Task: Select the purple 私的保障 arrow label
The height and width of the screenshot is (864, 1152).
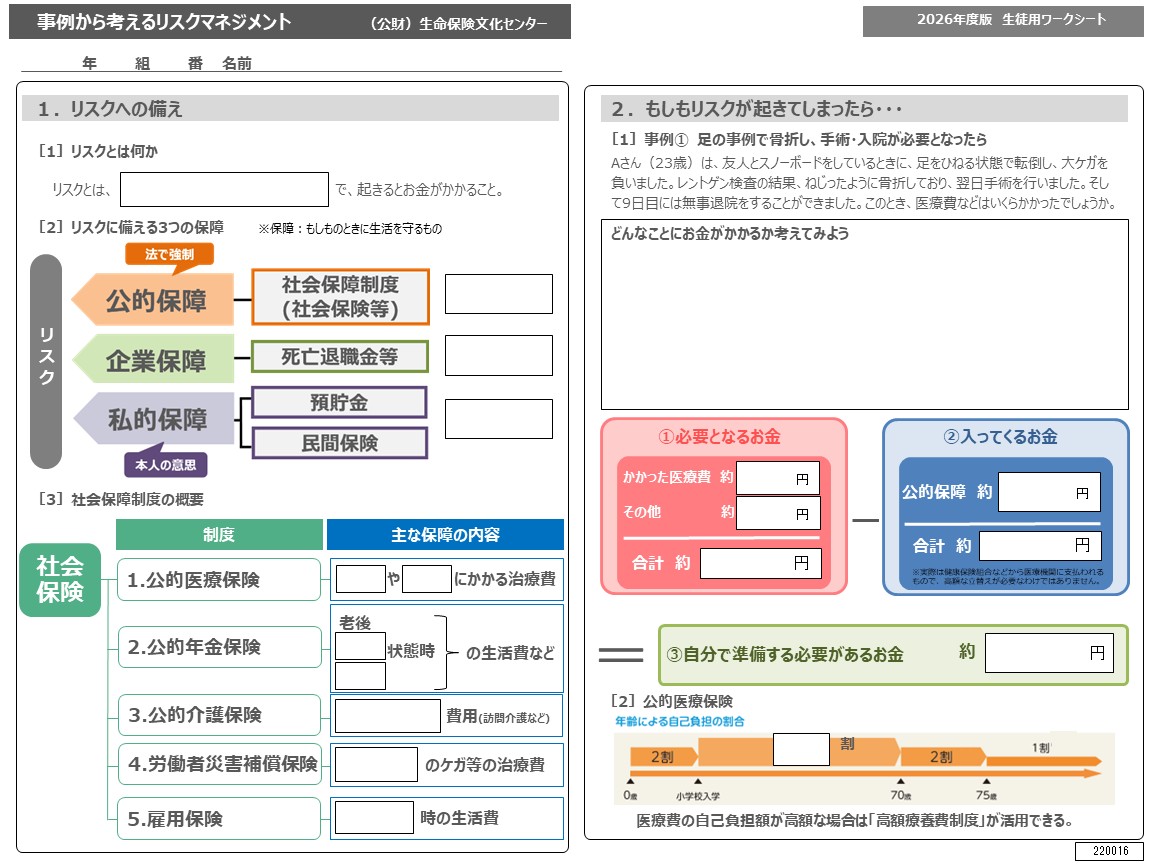Action: 156,419
